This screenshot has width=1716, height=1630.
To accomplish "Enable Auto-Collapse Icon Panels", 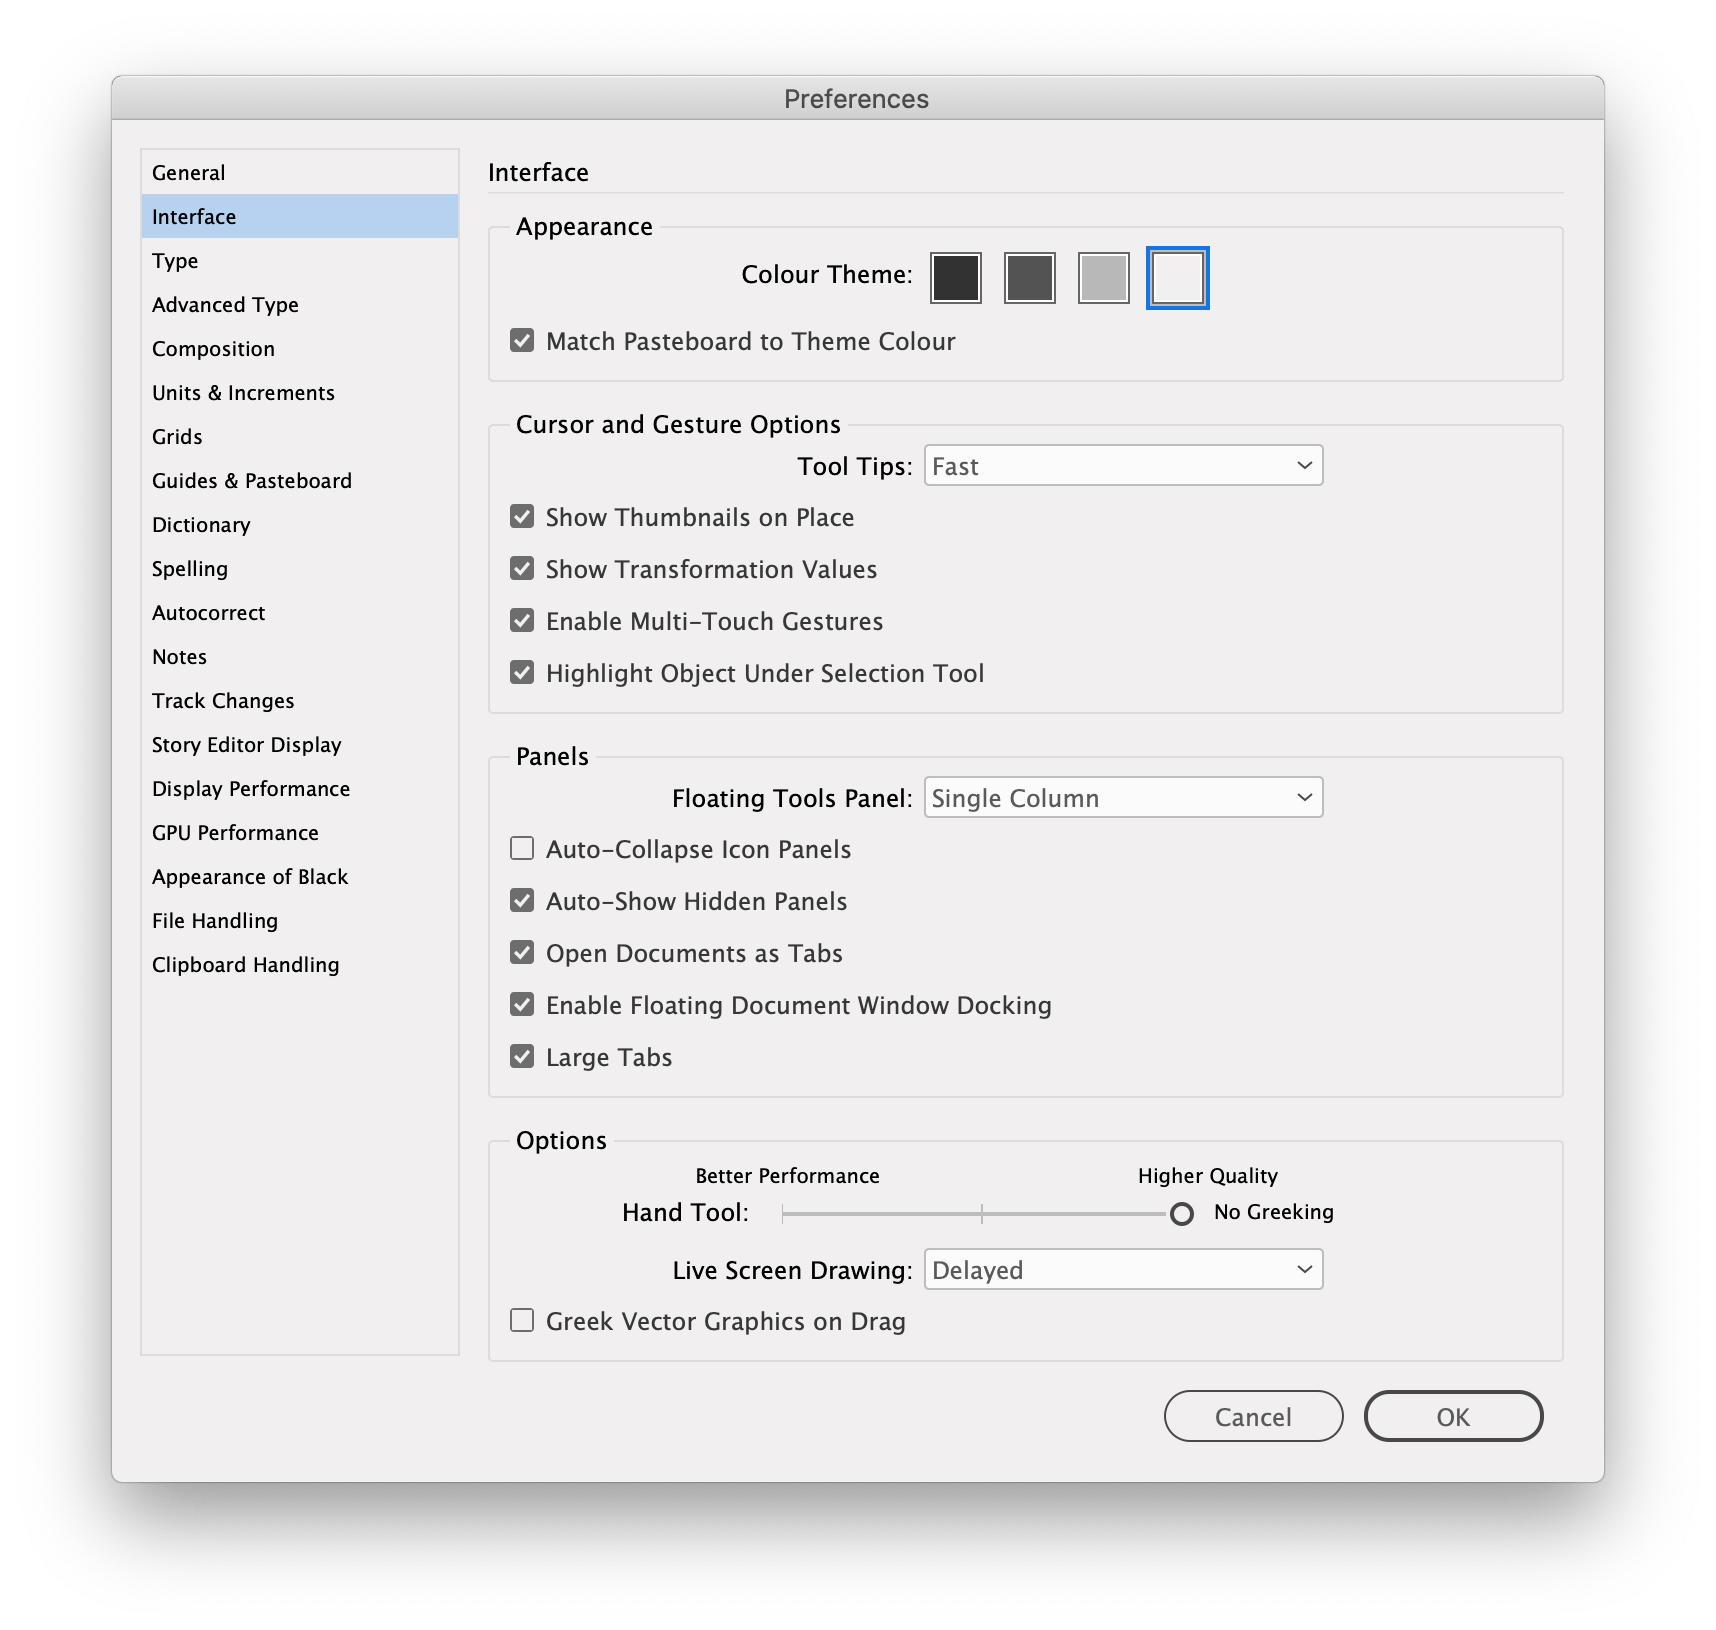I will (521, 848).
